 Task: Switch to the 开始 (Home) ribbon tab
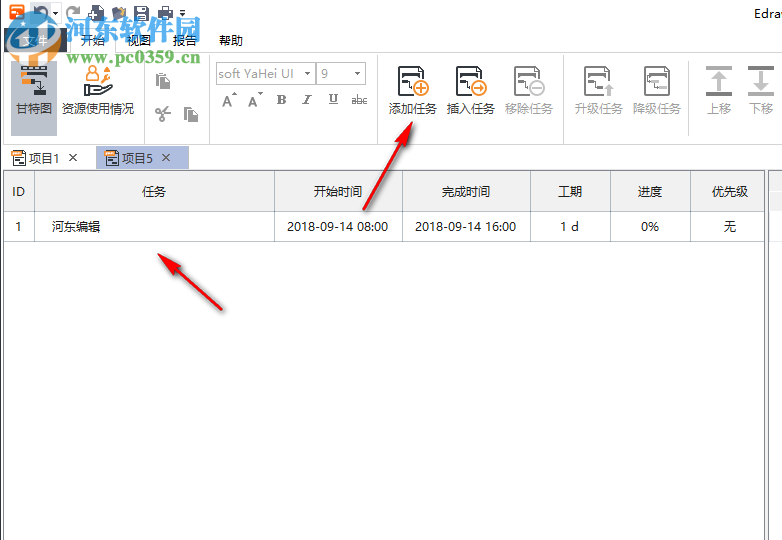point(93,40)
